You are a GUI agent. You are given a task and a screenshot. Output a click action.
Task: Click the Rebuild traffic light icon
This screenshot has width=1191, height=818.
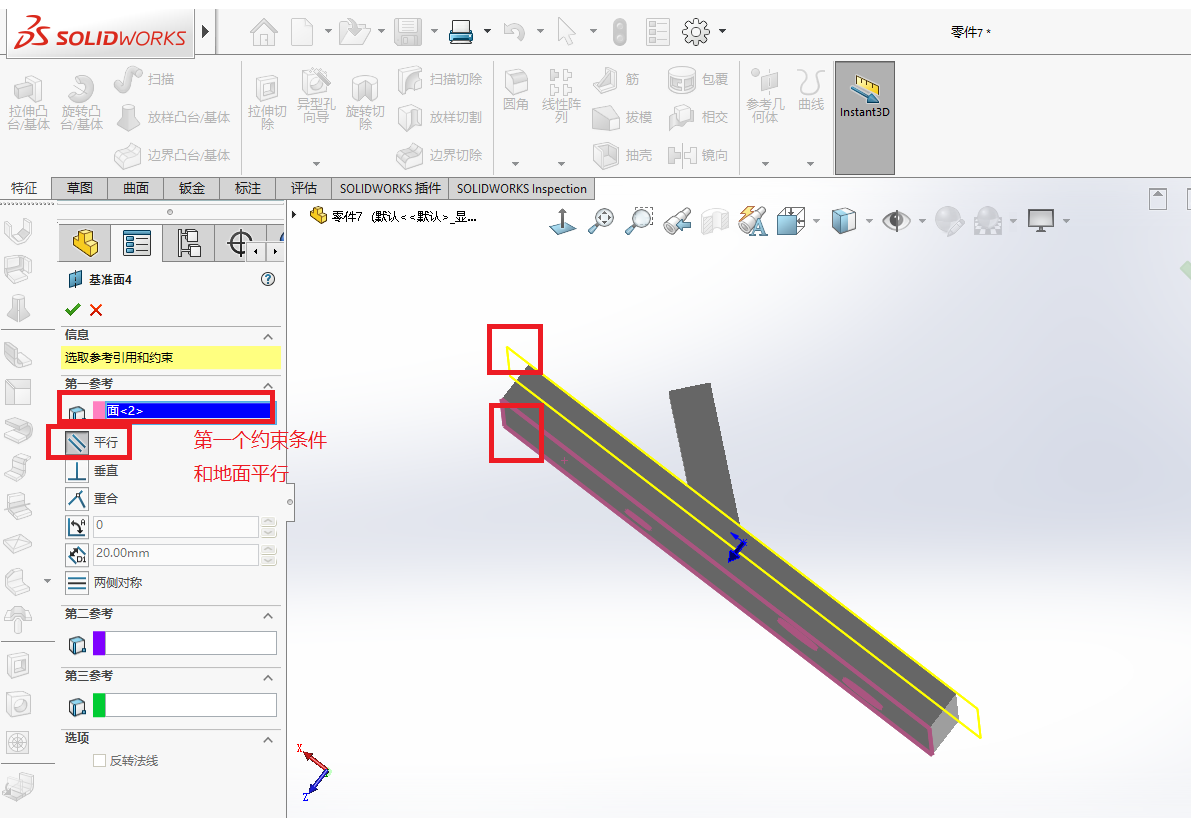pos(620,32)
